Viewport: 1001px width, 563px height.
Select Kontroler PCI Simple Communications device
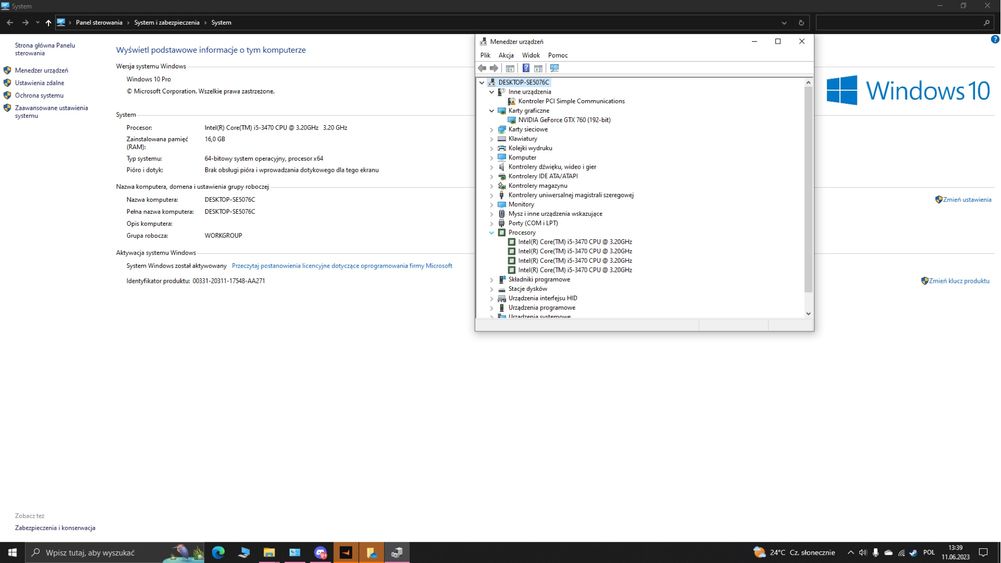[x=571, y=101]
